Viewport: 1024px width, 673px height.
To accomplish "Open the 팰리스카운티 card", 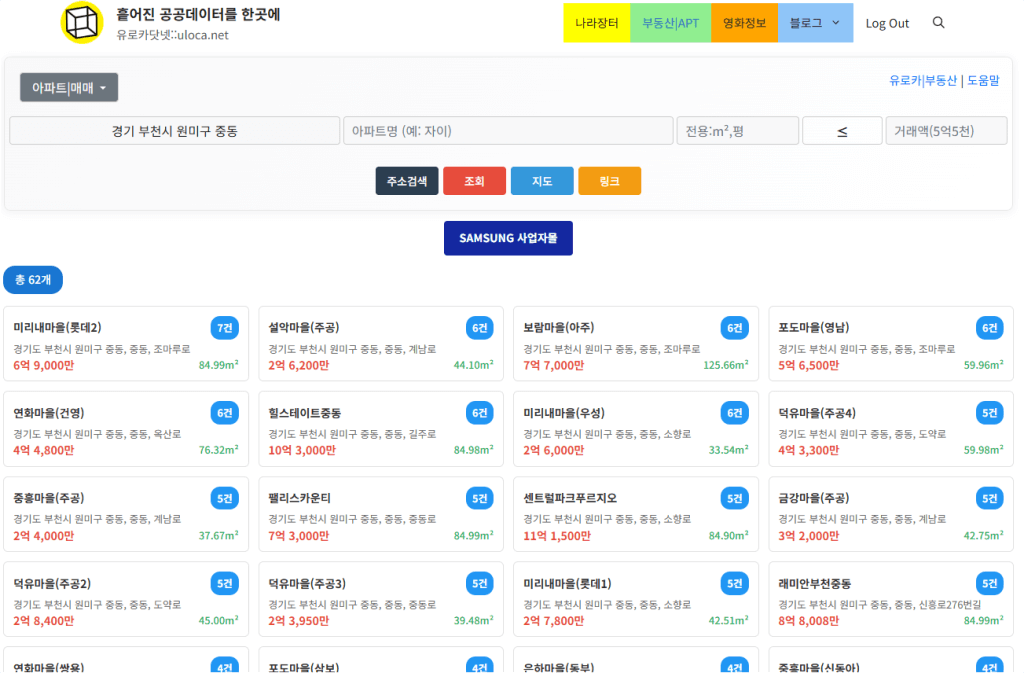I will (381, 514).
